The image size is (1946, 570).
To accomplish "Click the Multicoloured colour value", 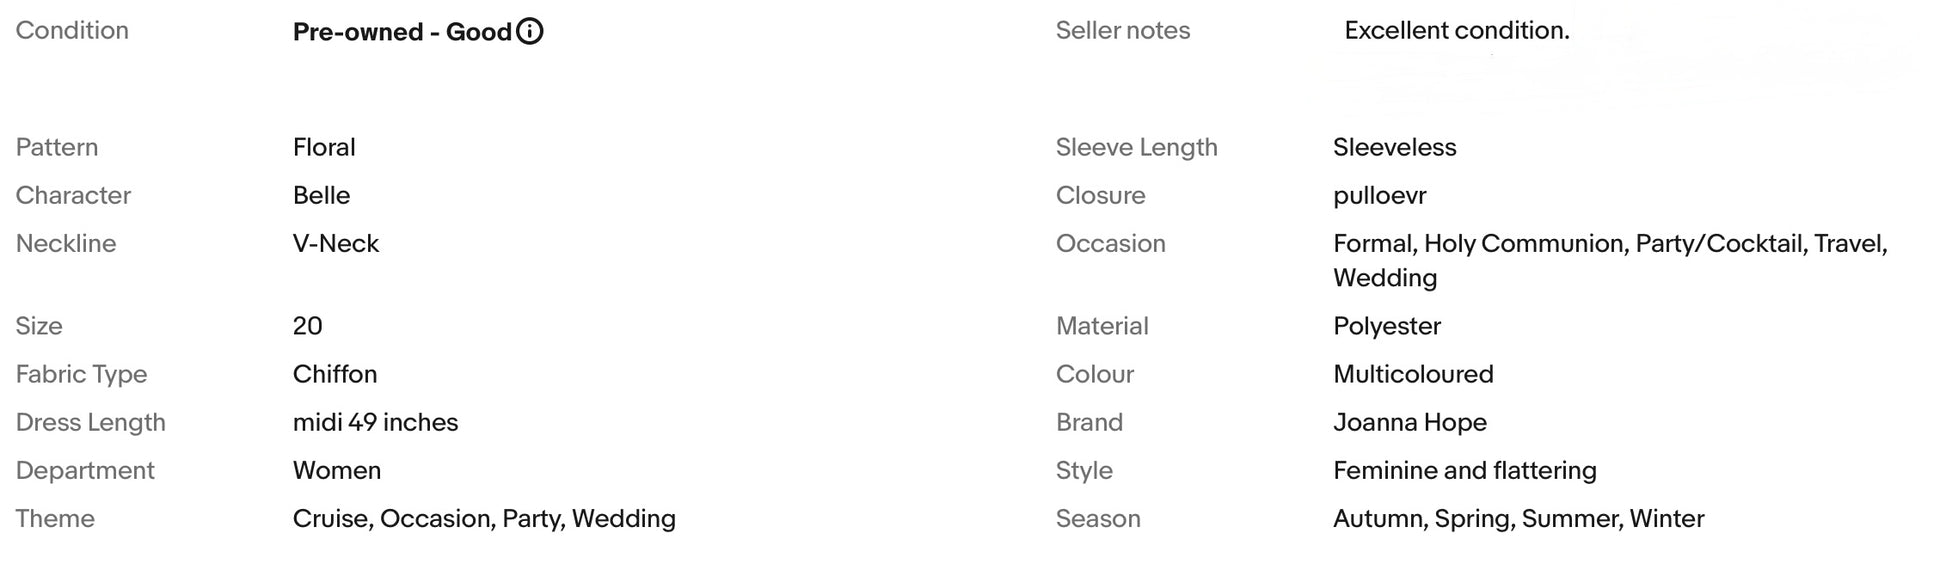I will 1413,374.
